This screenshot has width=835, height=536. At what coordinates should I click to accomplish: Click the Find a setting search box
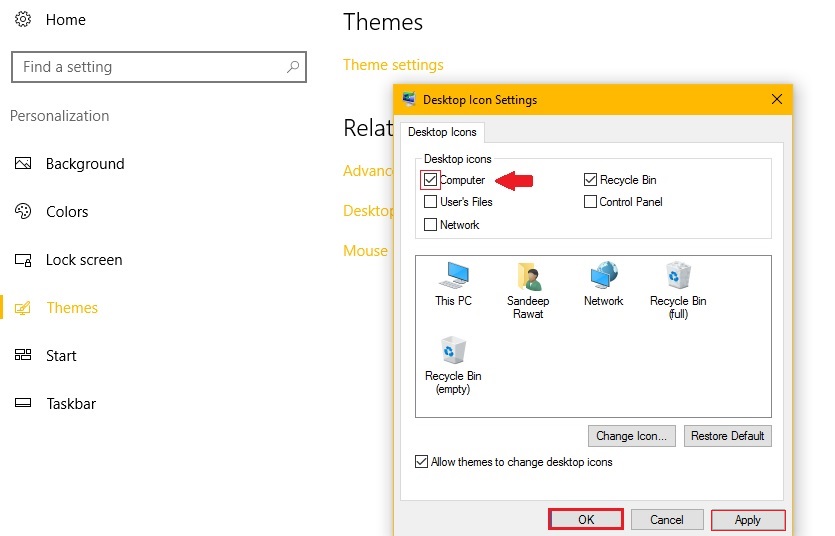(x=150, y=67)
